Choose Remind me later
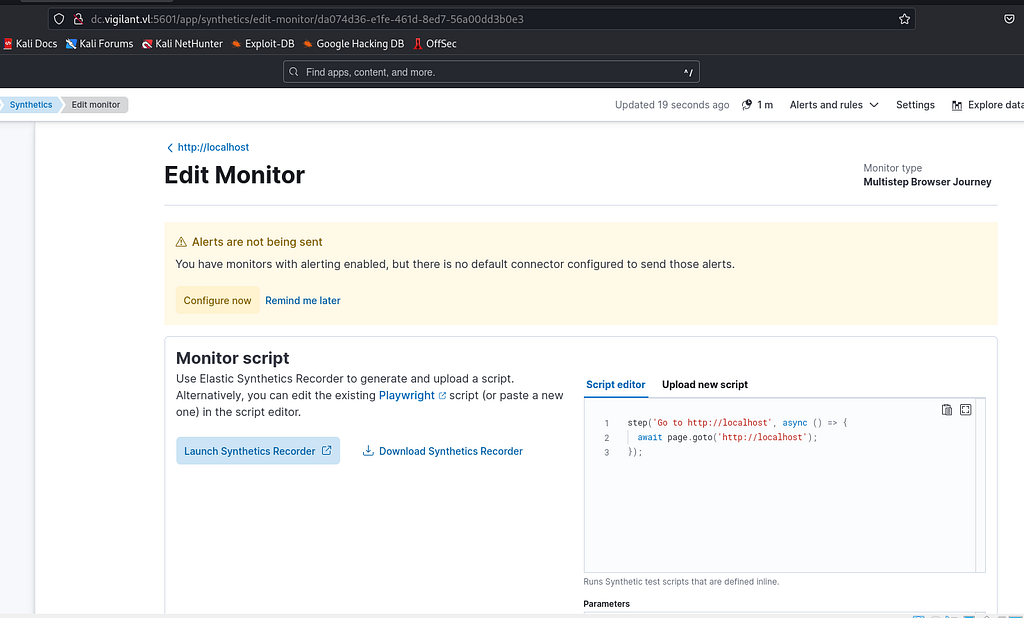 click(x=302, y=301)
